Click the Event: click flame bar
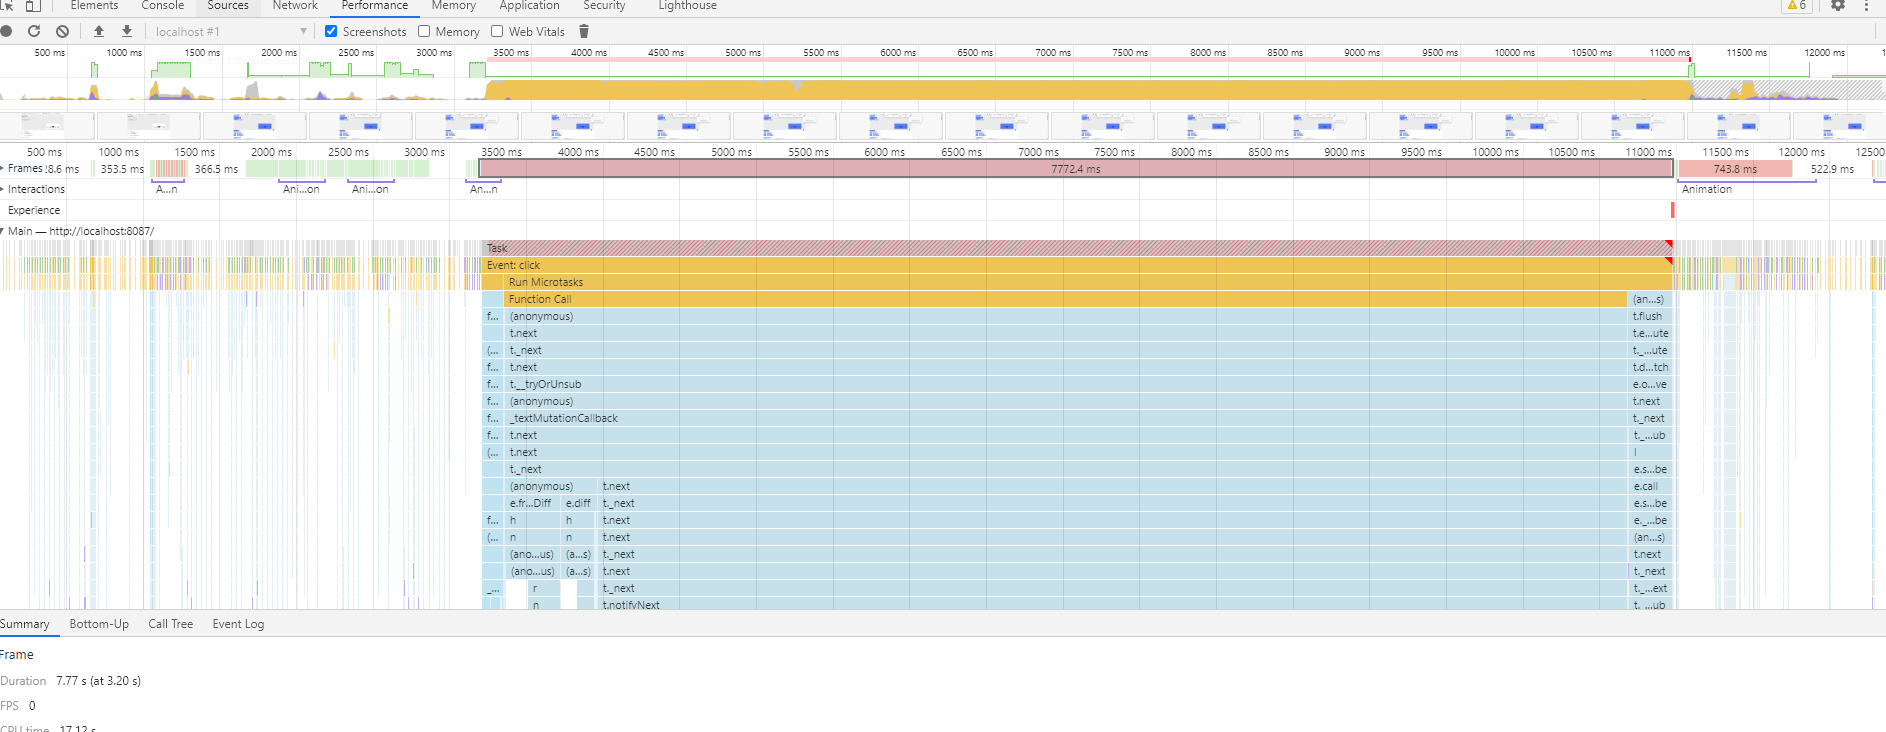 point(1077,265)
